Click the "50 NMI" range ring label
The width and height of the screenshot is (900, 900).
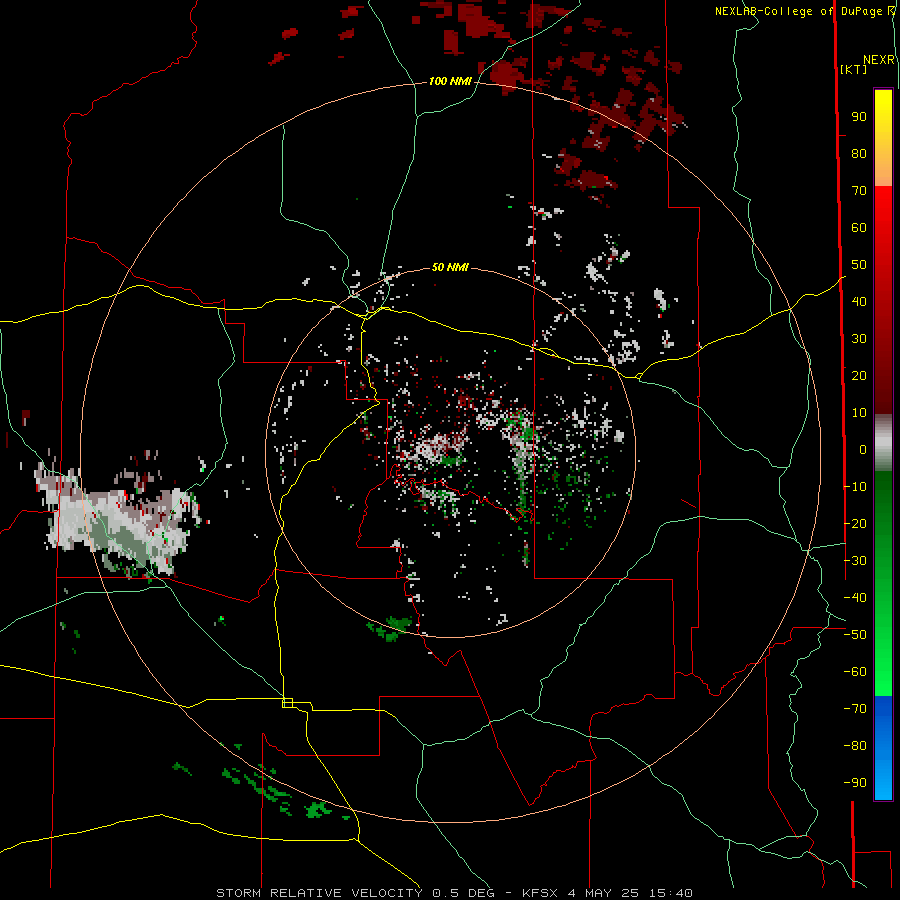450,267
